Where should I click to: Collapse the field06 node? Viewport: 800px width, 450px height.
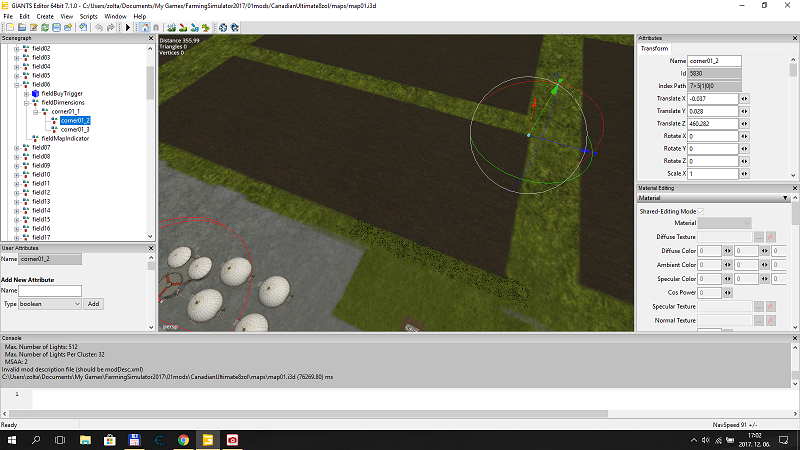click(16, 85)
